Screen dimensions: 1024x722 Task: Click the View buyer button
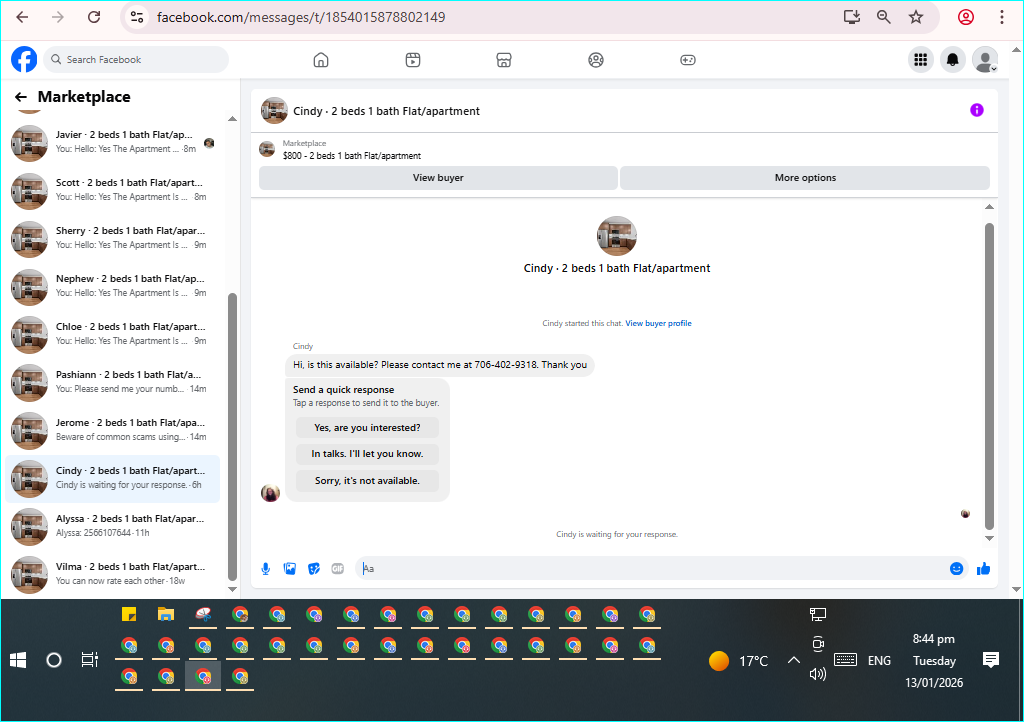coord(438,178)
